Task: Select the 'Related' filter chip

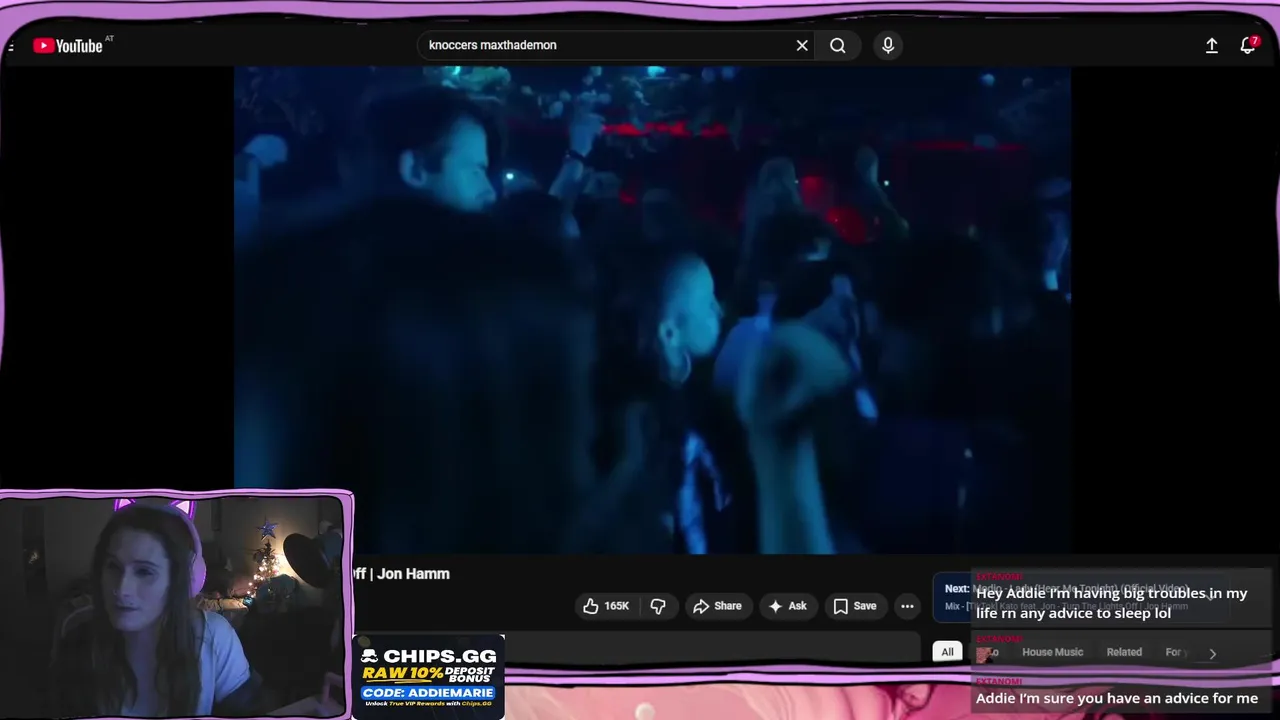Action: [1124, 652]
